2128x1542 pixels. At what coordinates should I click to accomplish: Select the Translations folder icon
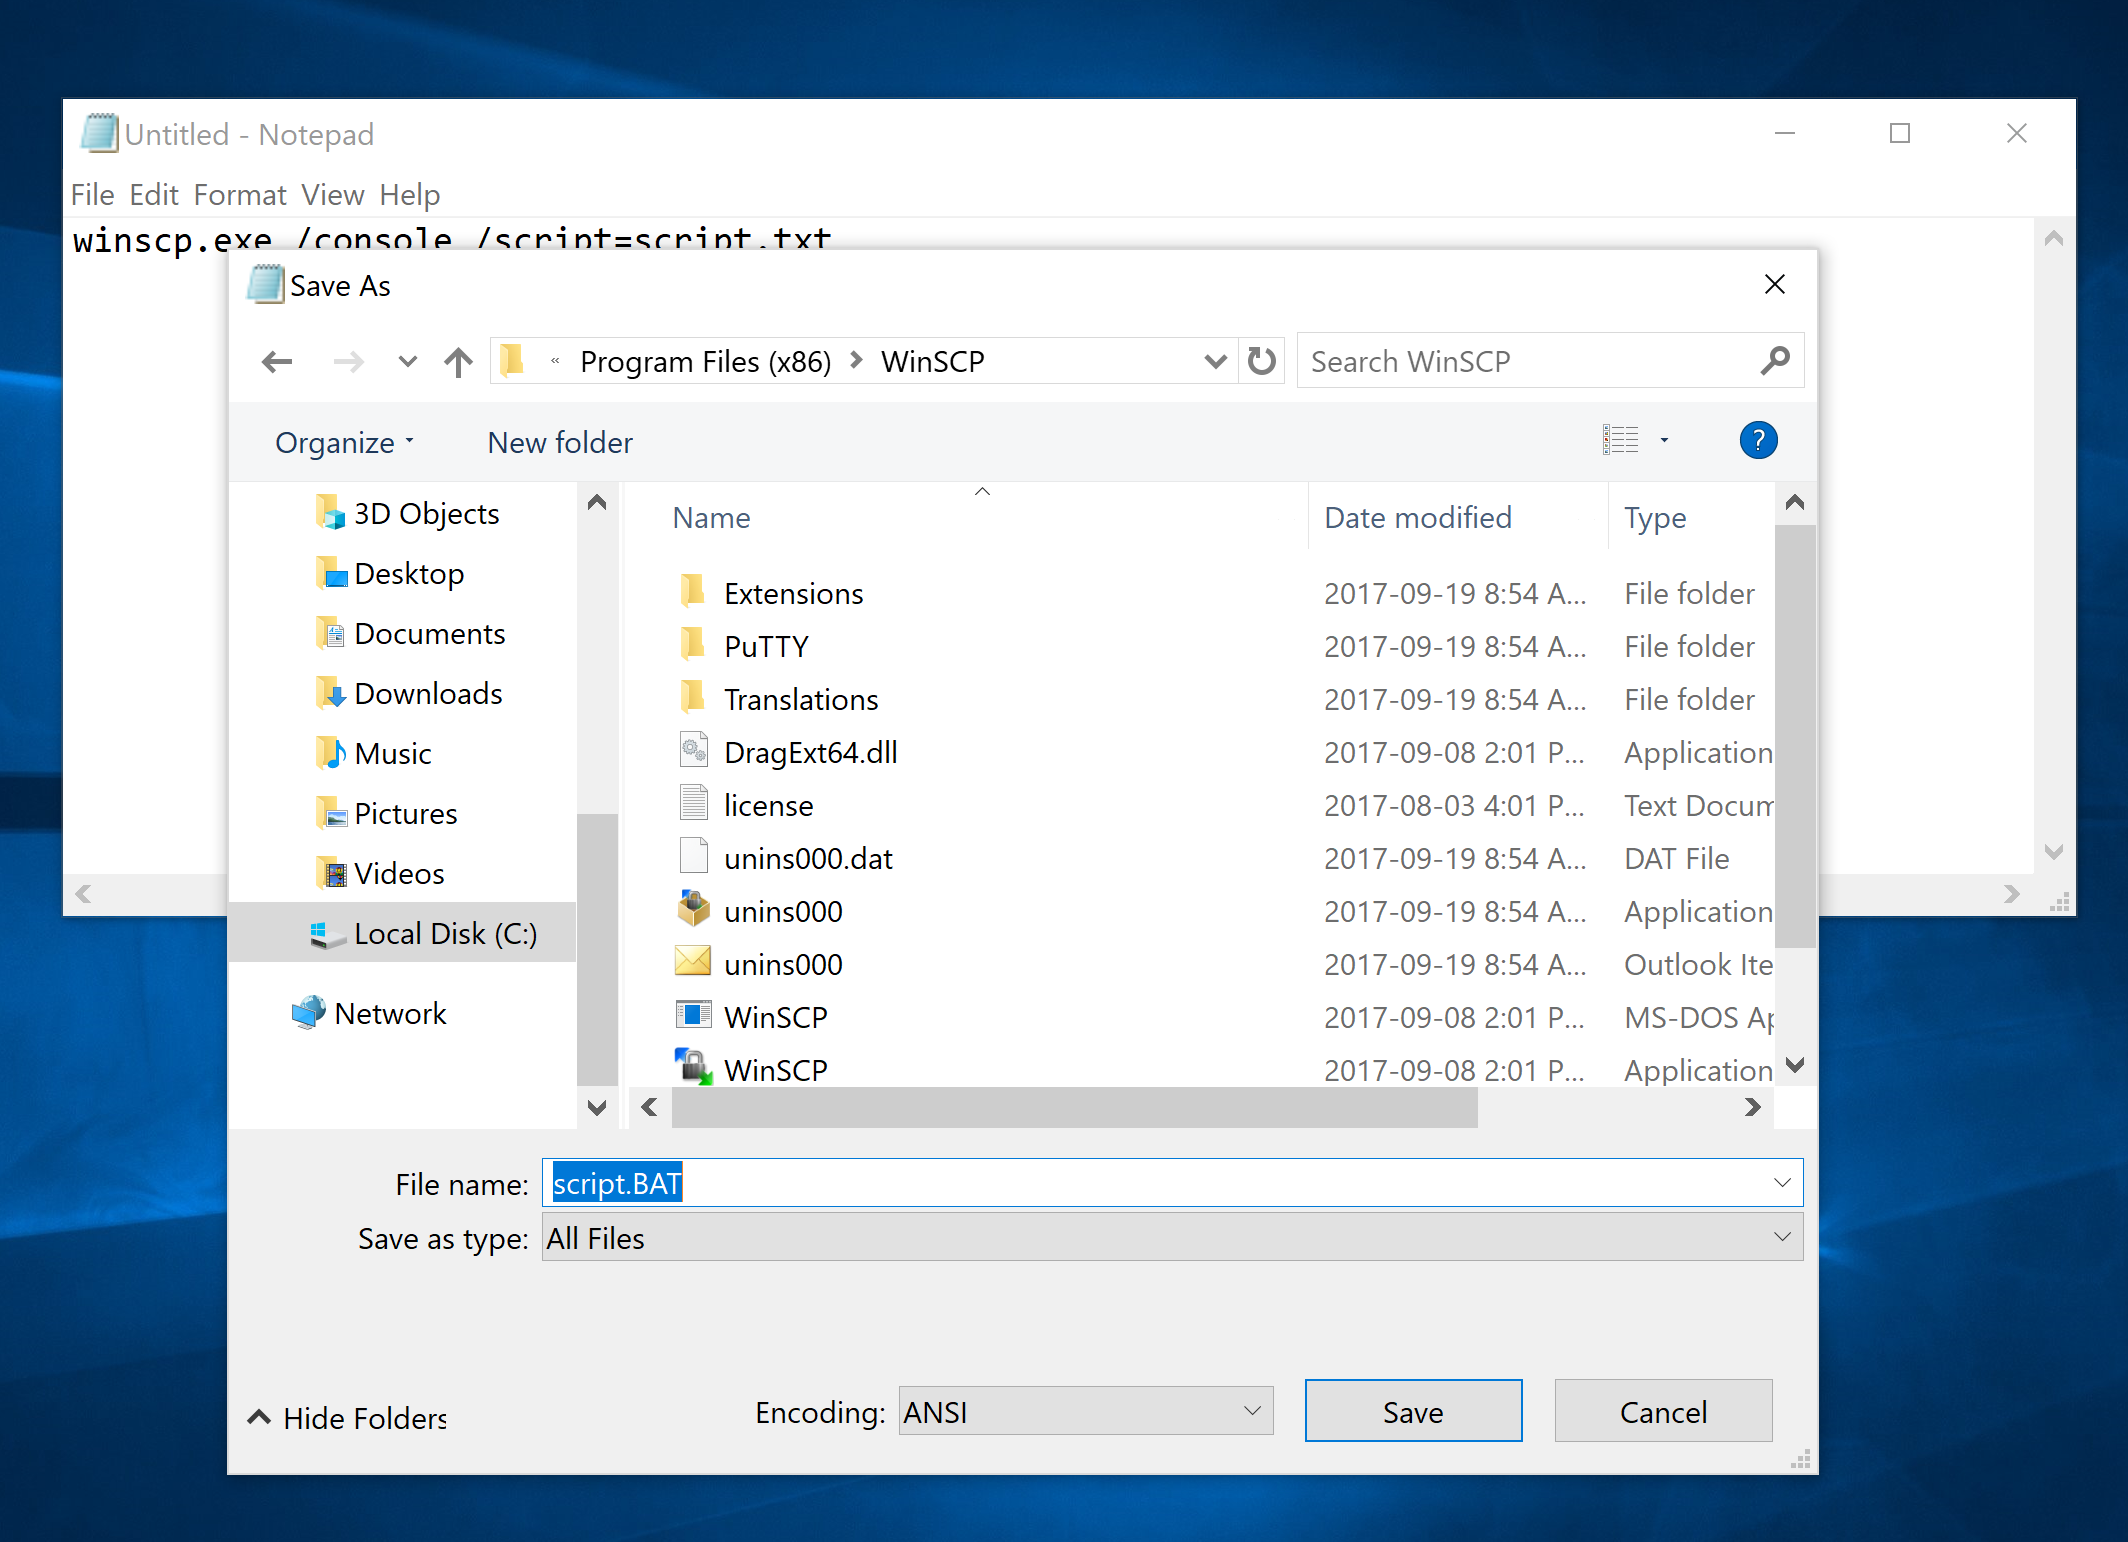pos(693,698)
